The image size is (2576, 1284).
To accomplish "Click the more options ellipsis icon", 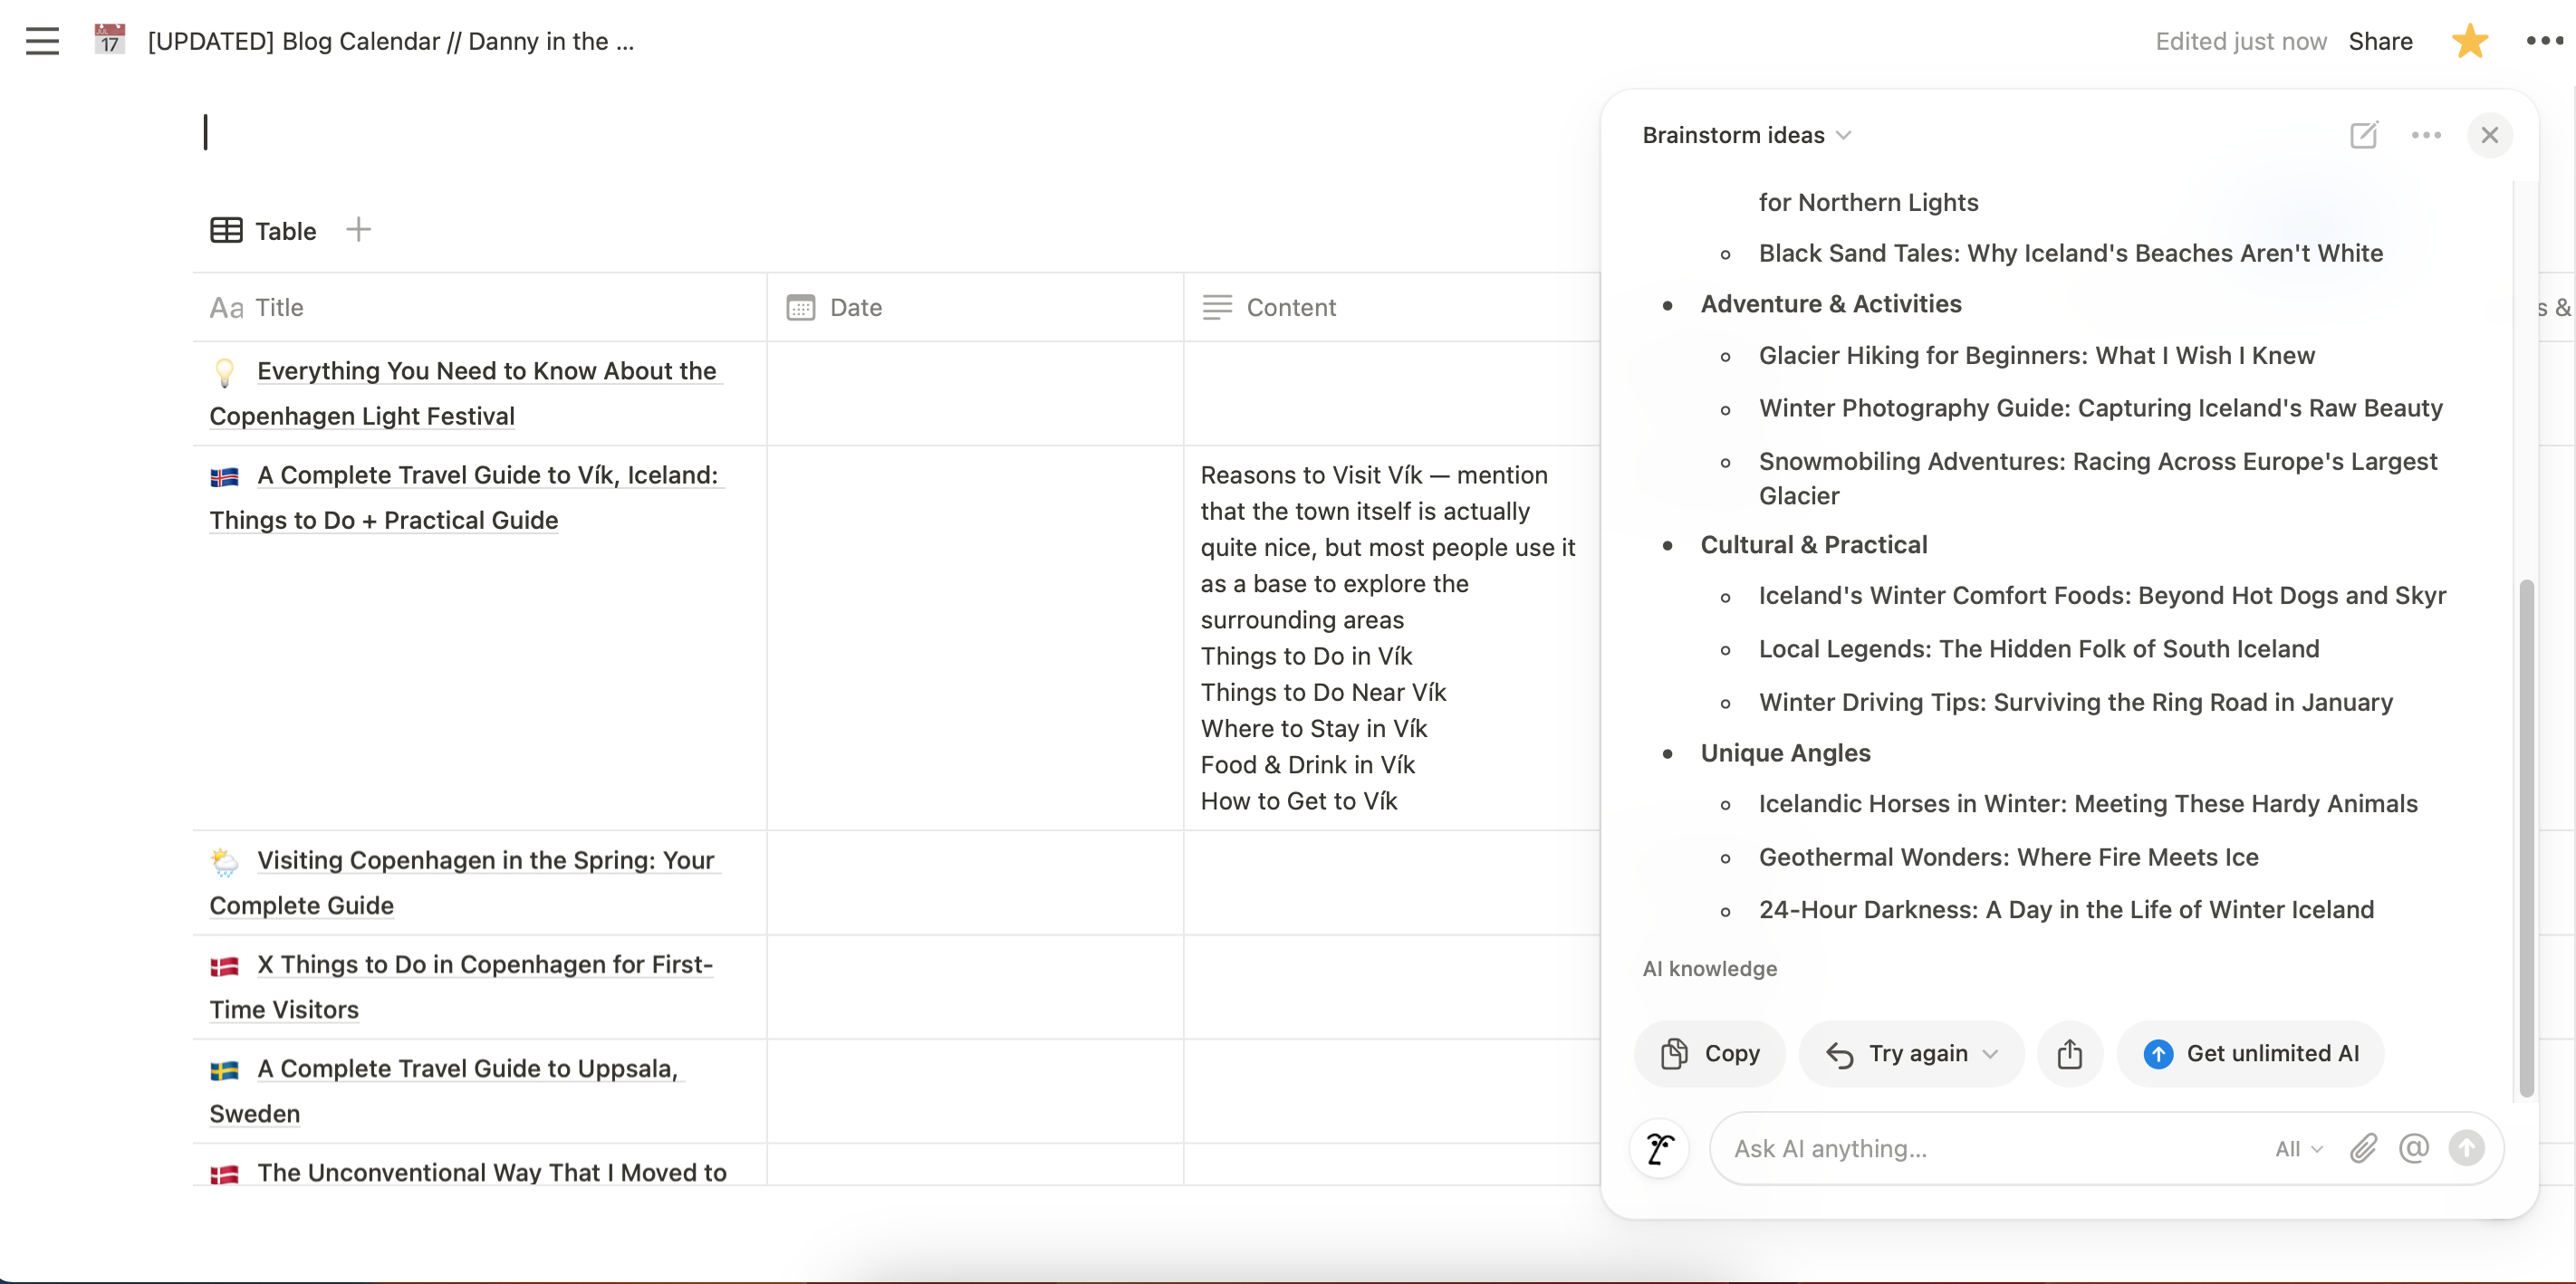I will tap(2427, 135).
